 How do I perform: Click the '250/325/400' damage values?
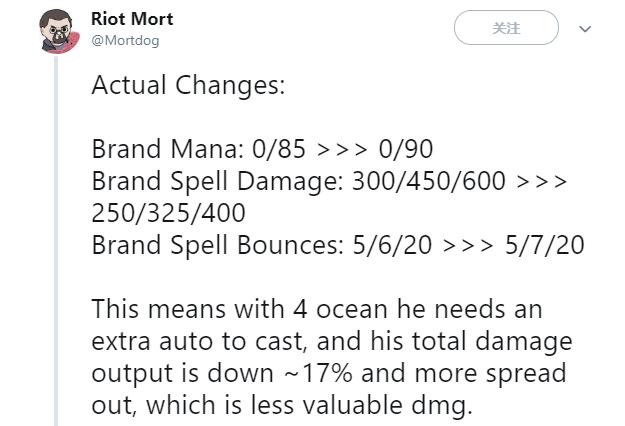click(x=168, y=214)
